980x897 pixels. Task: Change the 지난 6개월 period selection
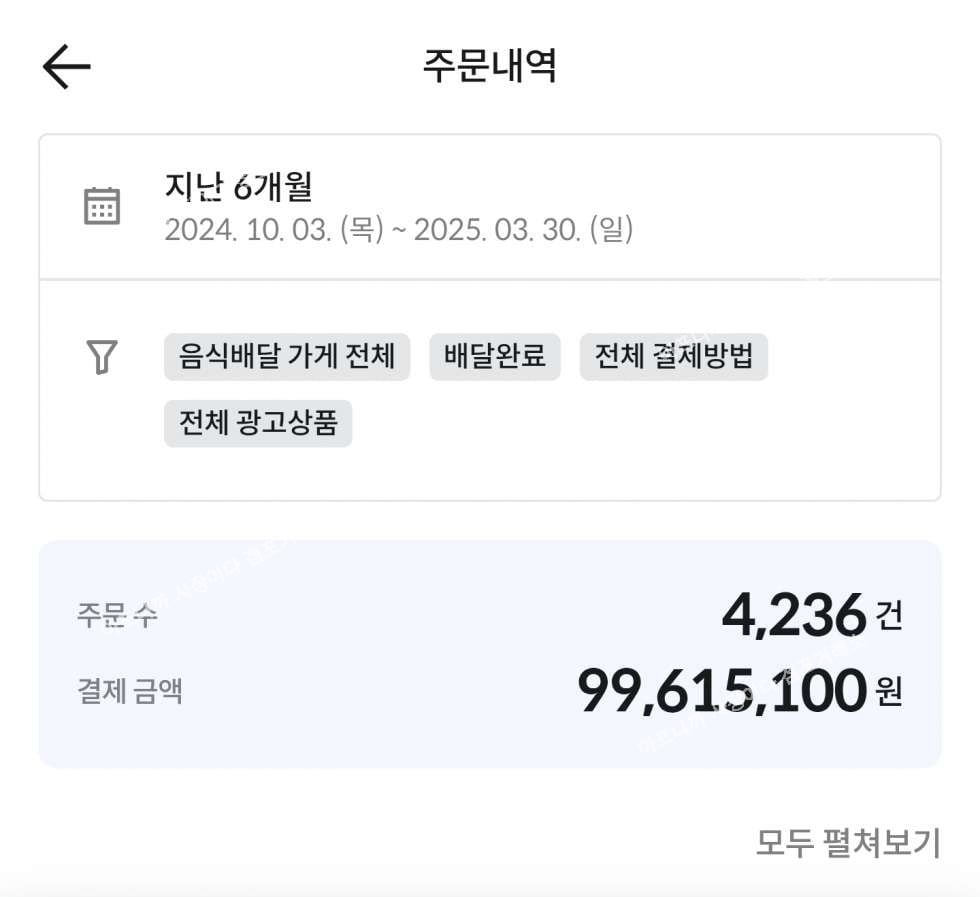pos(239,186)
